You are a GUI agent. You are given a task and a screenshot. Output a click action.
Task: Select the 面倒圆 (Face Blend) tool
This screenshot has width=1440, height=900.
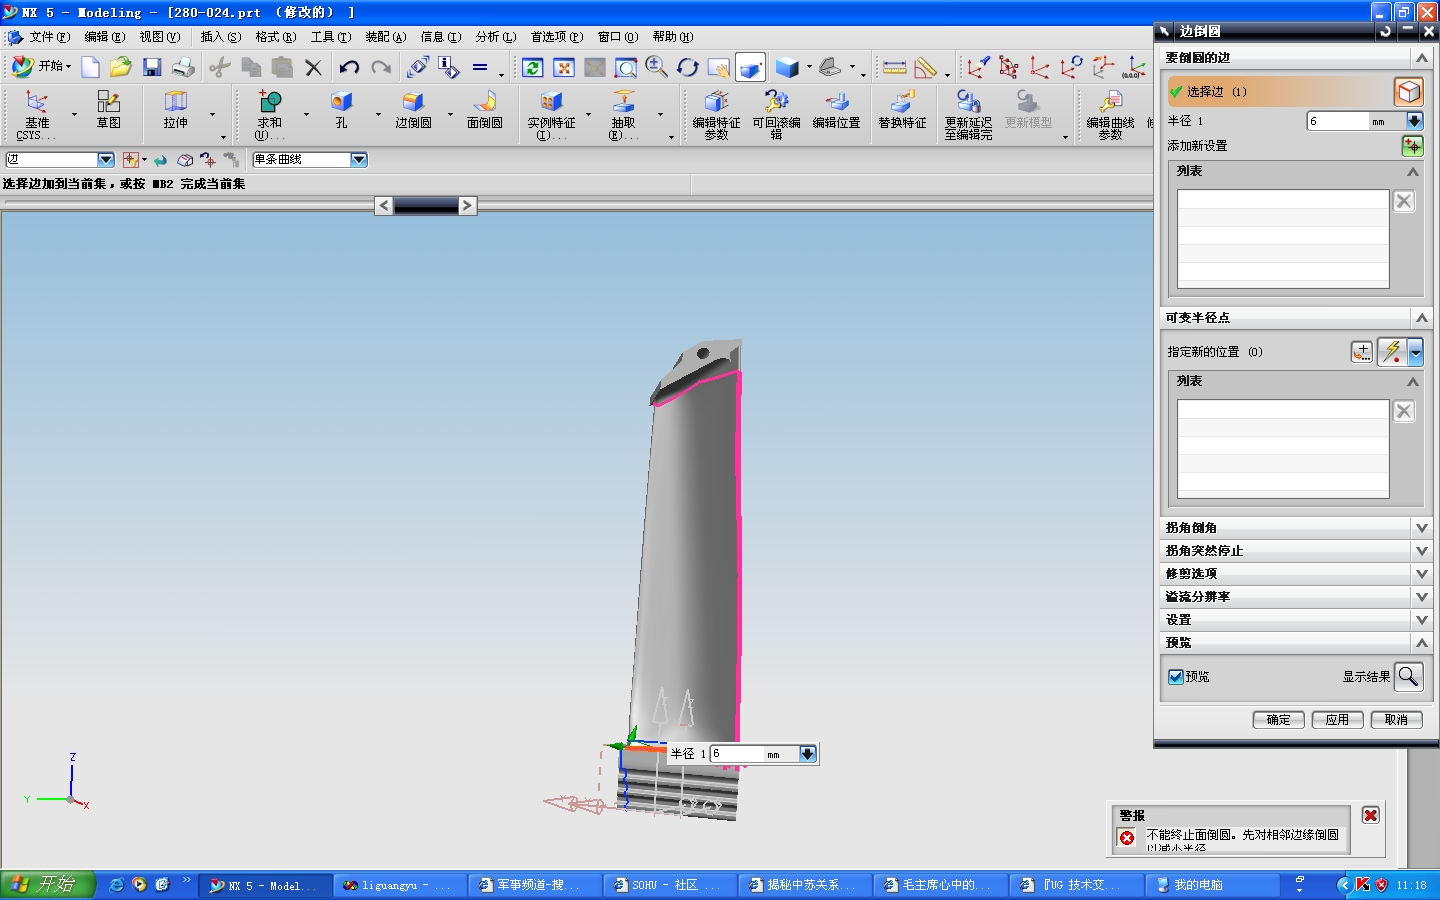(x=485, y=110)
